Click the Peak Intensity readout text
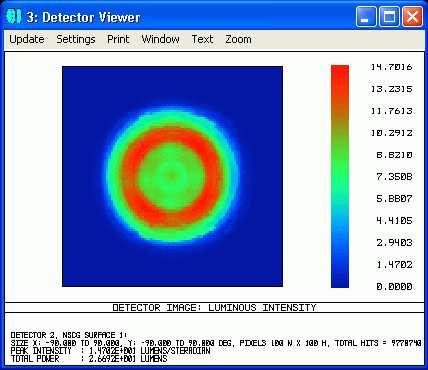The image size is (428, 370). (111, 351)
